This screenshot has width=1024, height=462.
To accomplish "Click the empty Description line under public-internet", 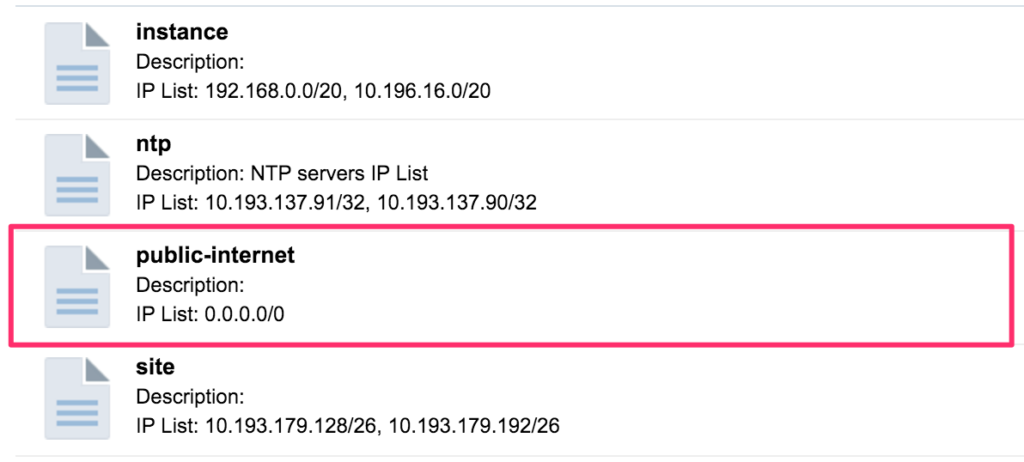I will coord(190,285).
